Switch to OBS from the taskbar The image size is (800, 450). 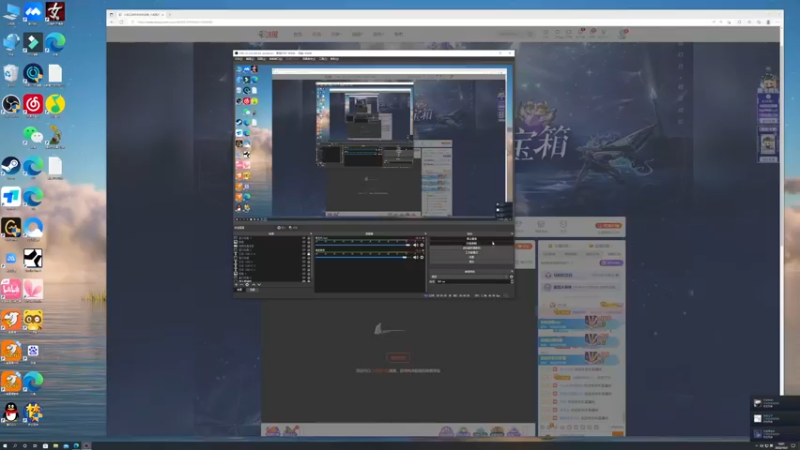click(87, 446)
